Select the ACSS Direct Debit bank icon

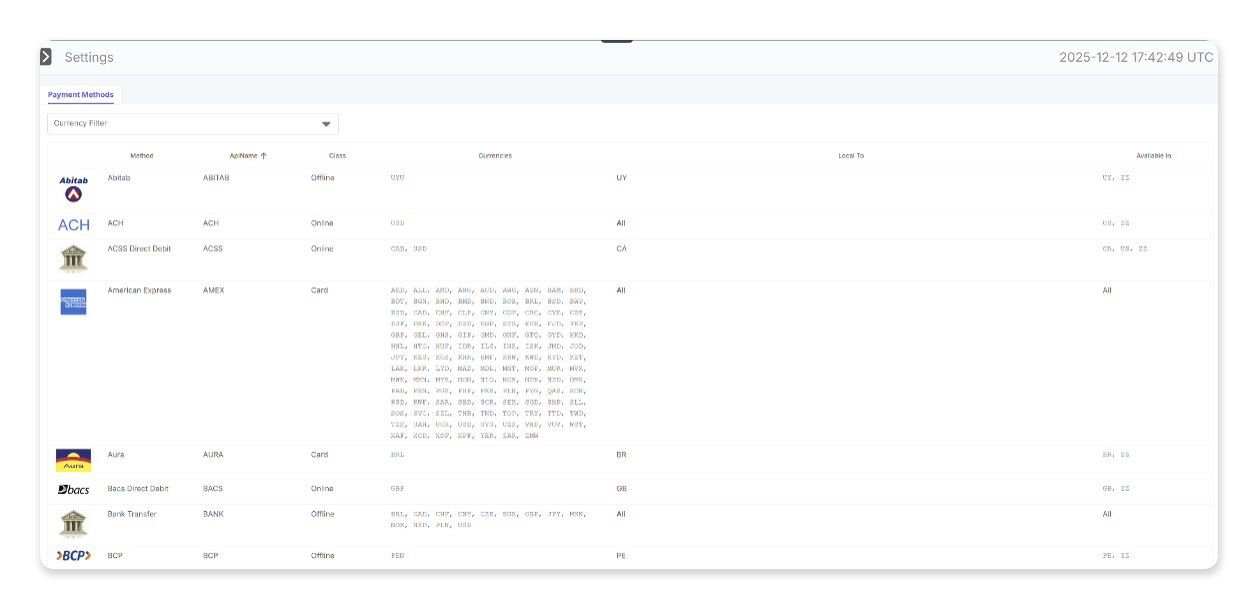coord(74,258)
